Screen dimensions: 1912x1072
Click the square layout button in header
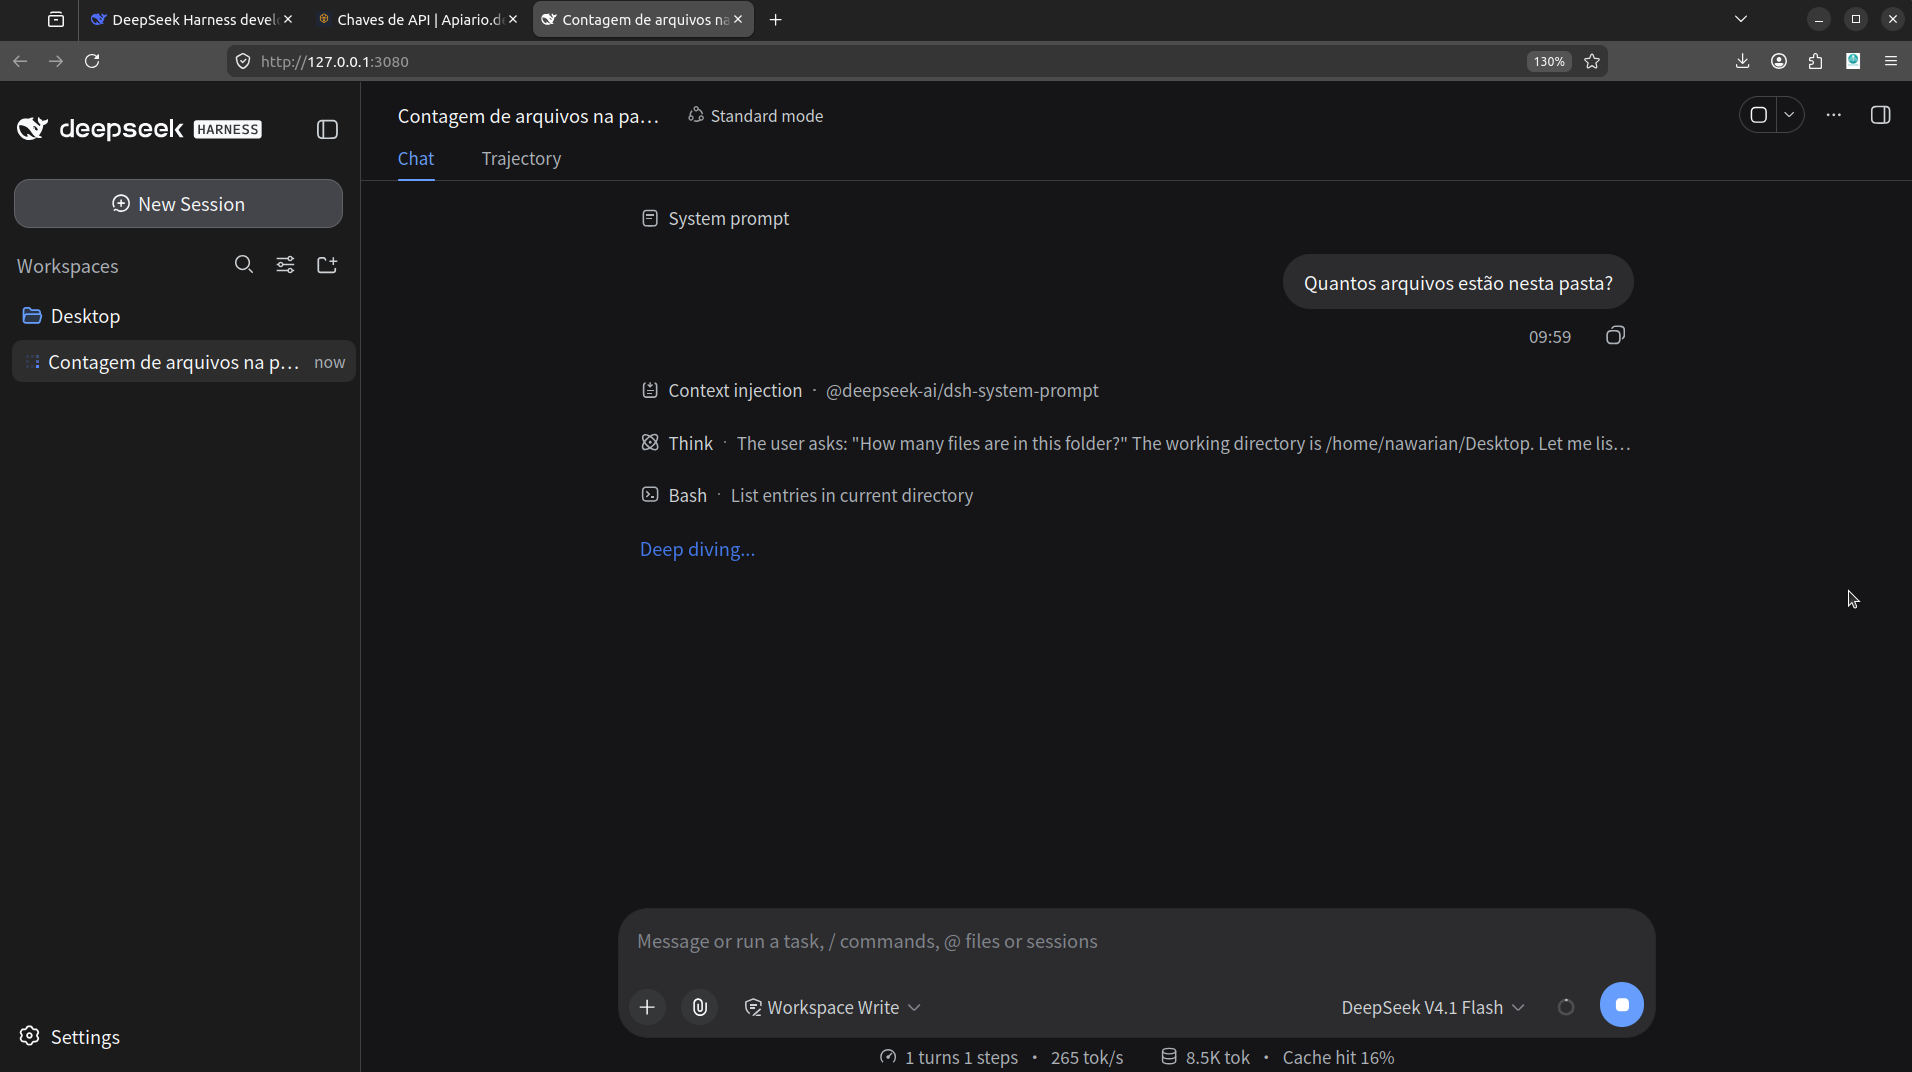(1759, 115)
